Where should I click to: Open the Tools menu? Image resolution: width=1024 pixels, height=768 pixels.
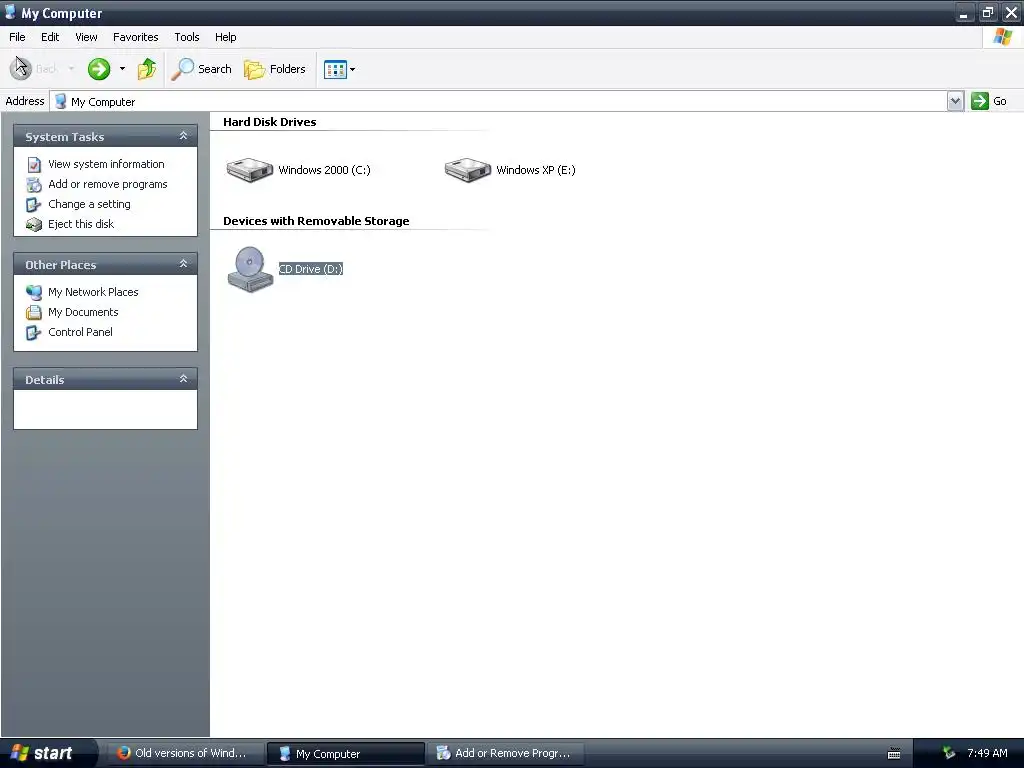click(x=187, y=37)
